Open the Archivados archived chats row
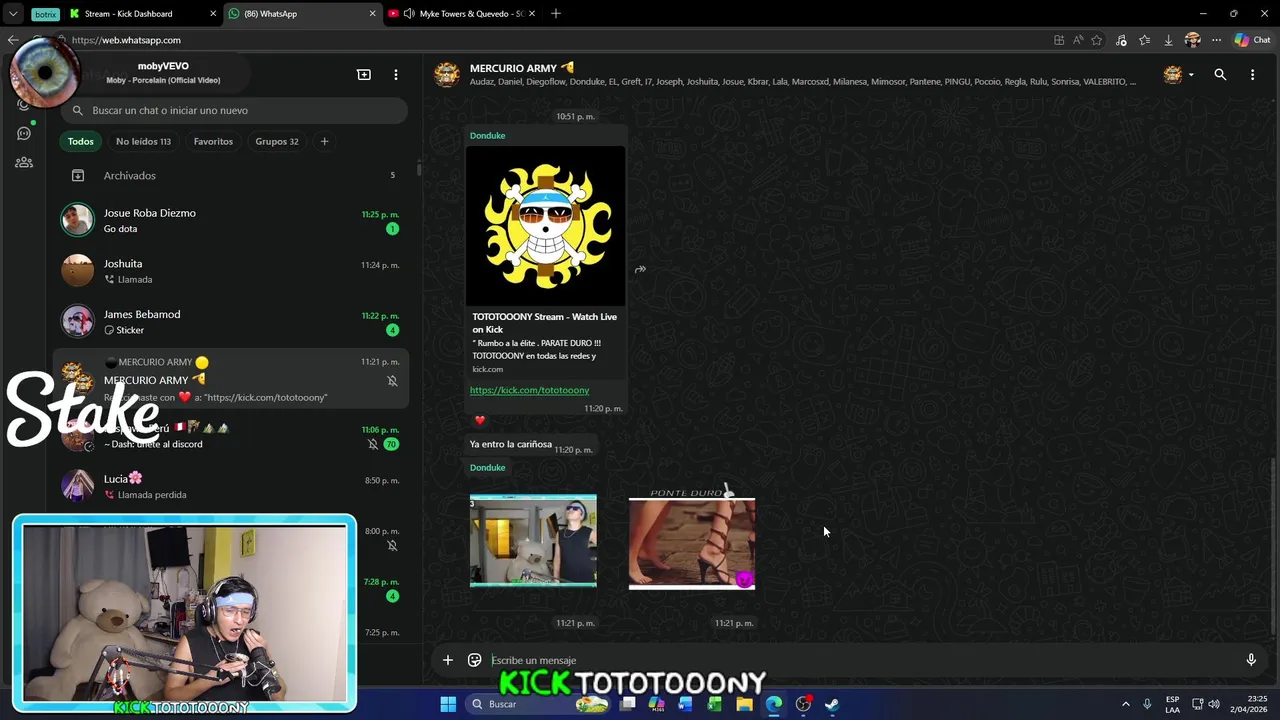 (x=232, y=176)
